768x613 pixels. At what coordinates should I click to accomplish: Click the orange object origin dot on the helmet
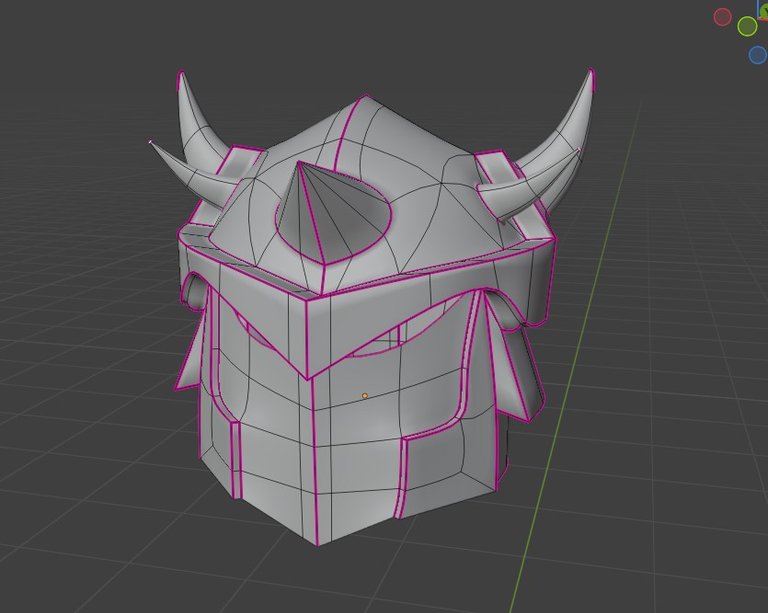(x=364, y=396)
